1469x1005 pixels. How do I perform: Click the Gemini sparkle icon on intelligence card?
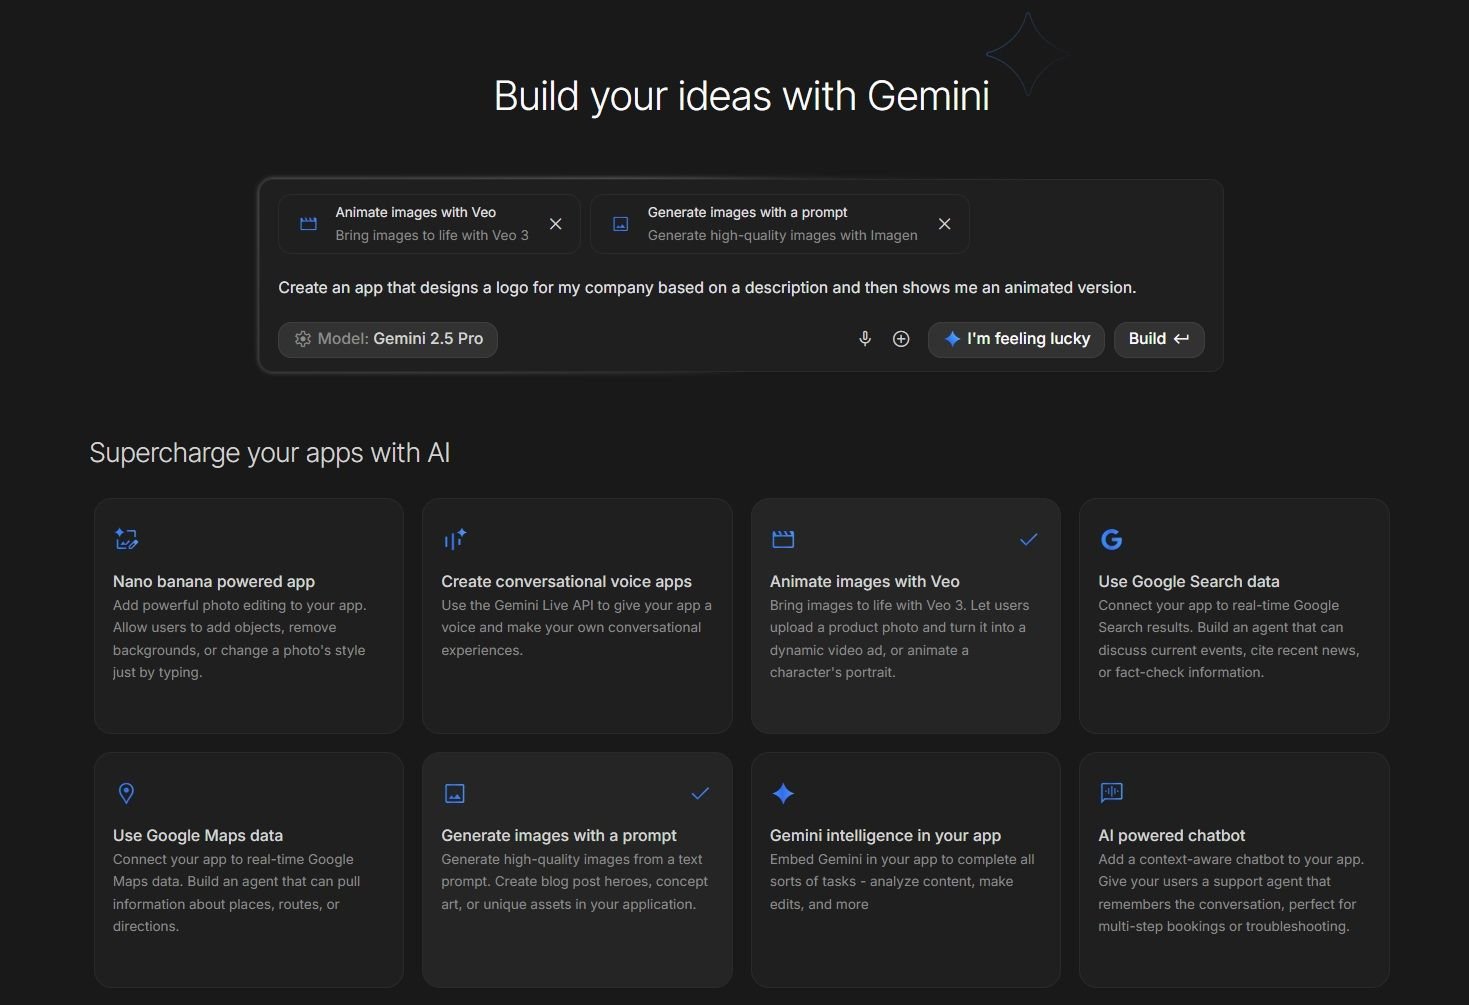tap(783, 792)
